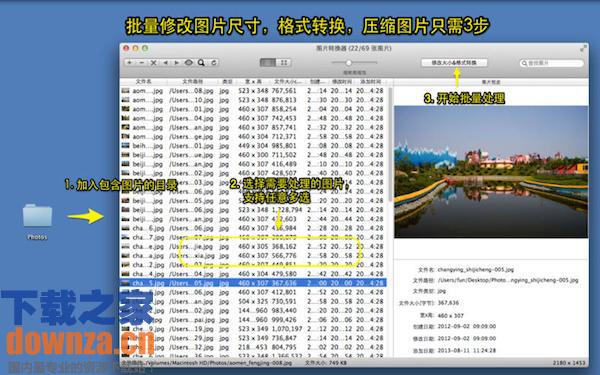Select row with file size 876,813
Screen dimensions: 600x375
point(253,100)
